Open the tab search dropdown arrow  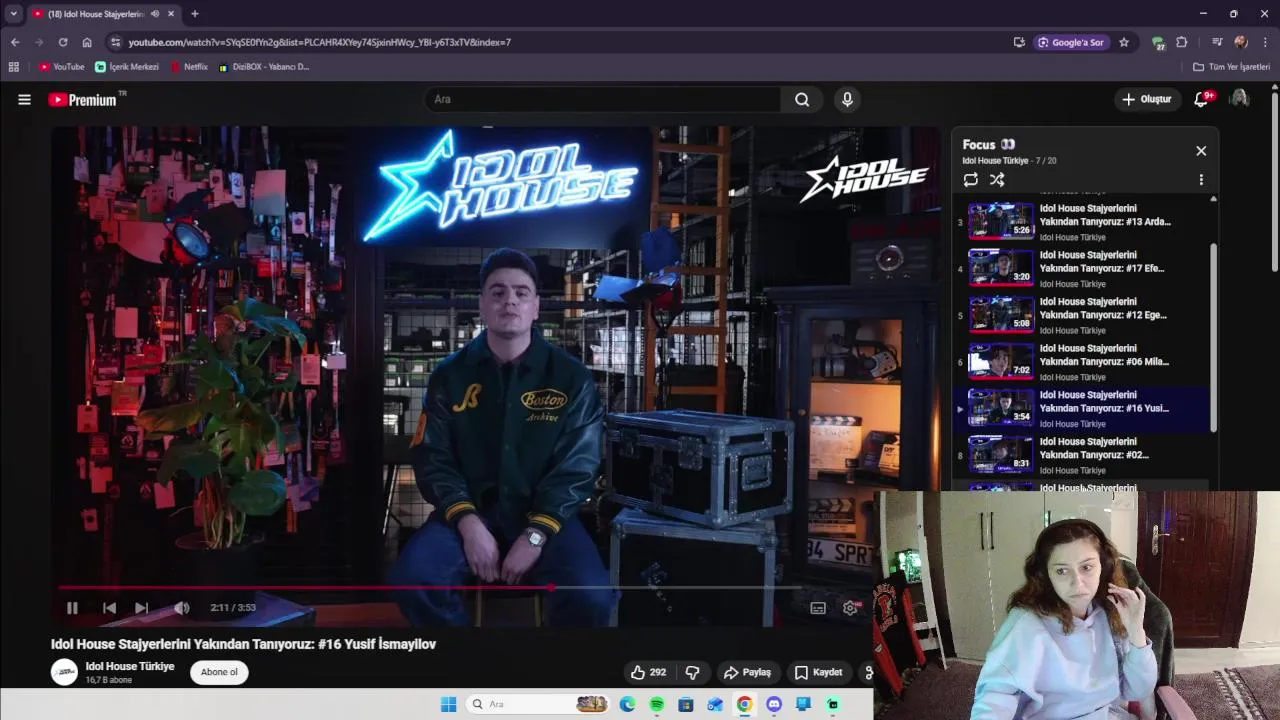(x=13, y=14)
